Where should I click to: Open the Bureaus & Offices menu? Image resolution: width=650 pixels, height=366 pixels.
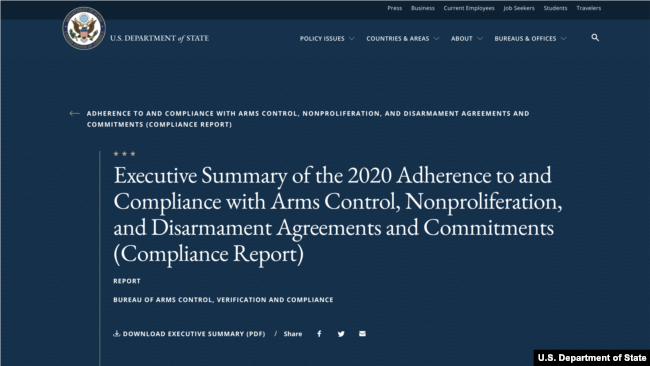point(525,39)
